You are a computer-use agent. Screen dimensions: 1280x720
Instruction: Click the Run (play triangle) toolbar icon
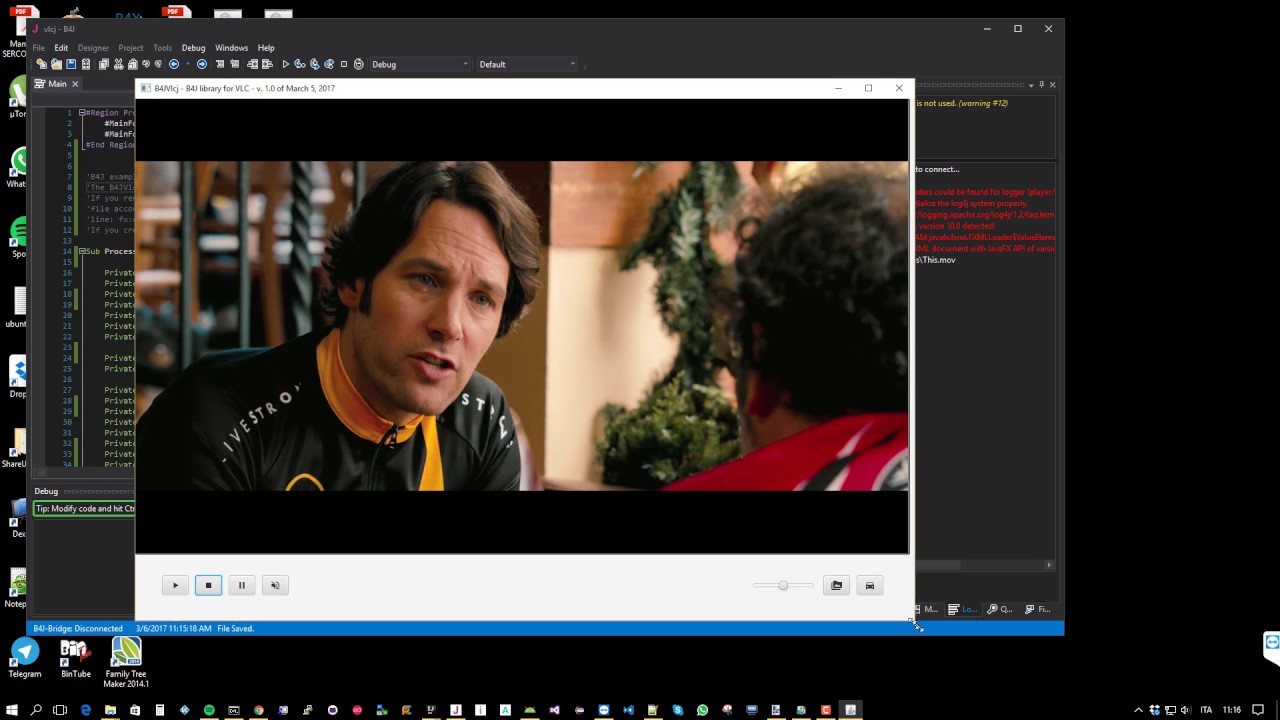(286, 64)
